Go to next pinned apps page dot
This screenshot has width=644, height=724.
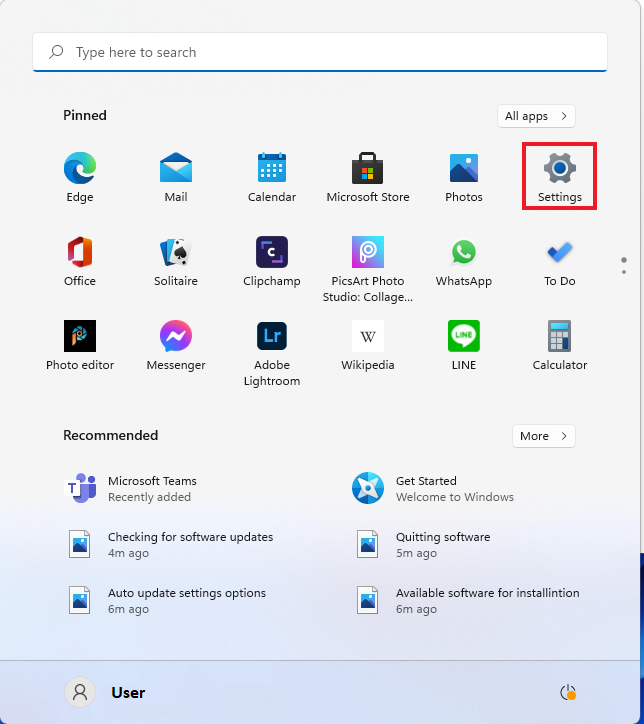coord(624,271)
